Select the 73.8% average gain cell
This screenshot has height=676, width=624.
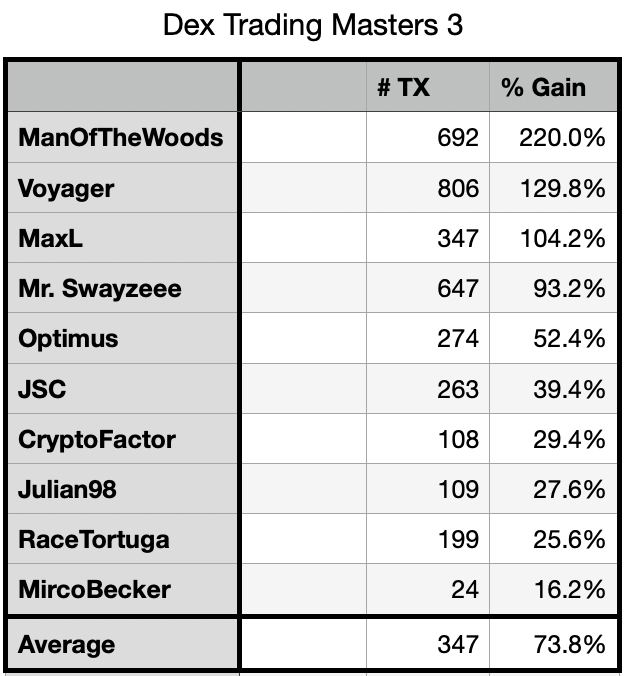pos(553,644)
